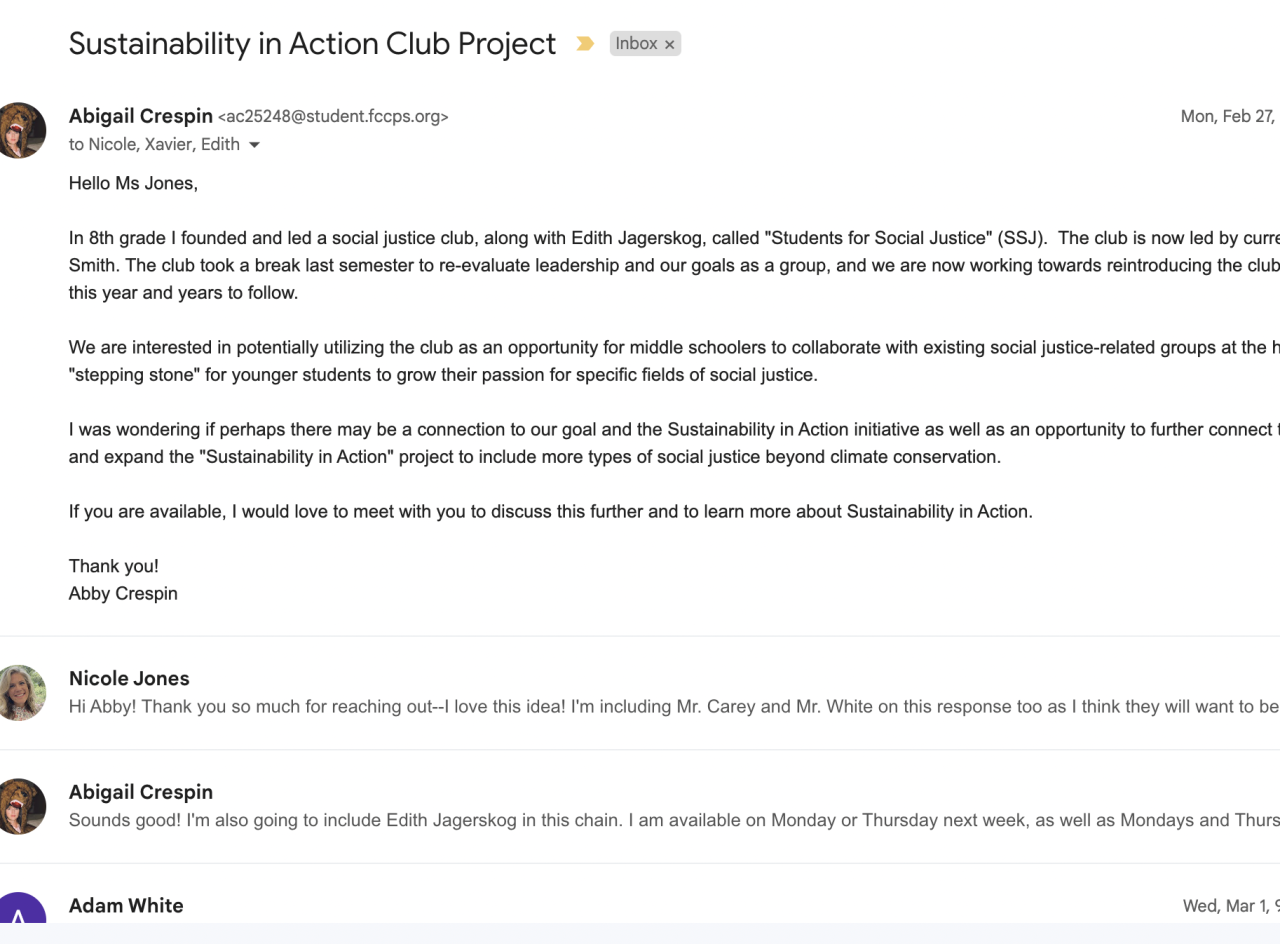The image size is (1280, 944).
Task: Expand recipient details dropdown arrow
Action: [x=254, y=145]
